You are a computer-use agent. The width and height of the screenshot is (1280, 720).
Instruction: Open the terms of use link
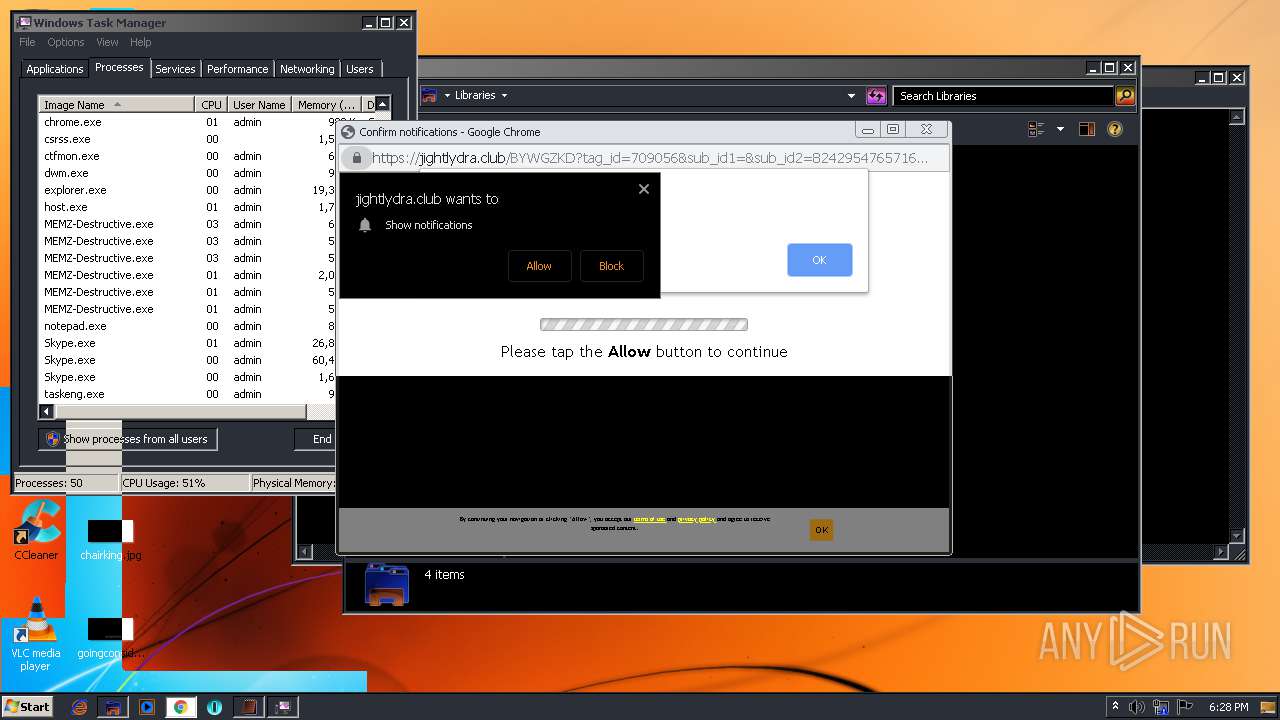(x=649, y=519)
